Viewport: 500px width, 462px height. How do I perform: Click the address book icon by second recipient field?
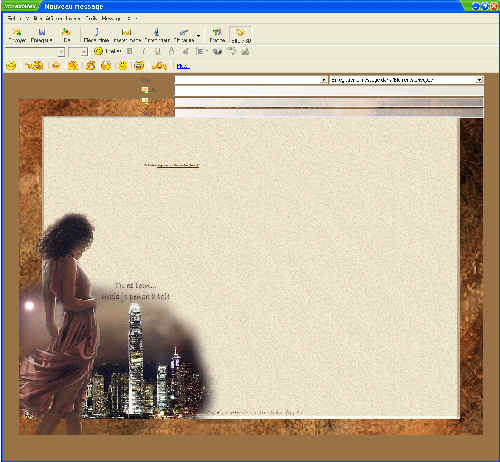click(145, 100)
